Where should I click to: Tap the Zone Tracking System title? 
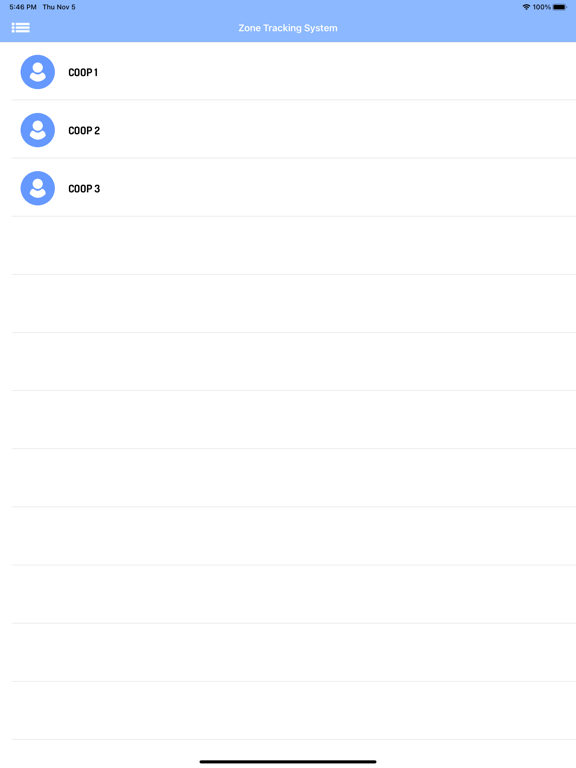tap(288, 28)
